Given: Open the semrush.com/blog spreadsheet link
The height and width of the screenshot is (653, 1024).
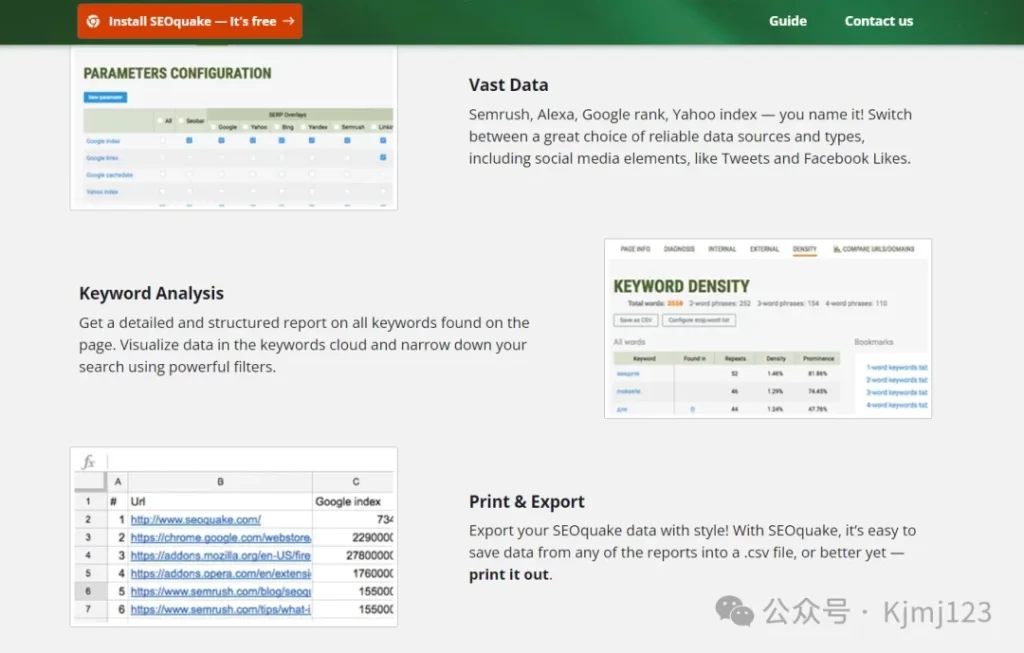Looking at the screenshot, I should (x=221, y=592).
